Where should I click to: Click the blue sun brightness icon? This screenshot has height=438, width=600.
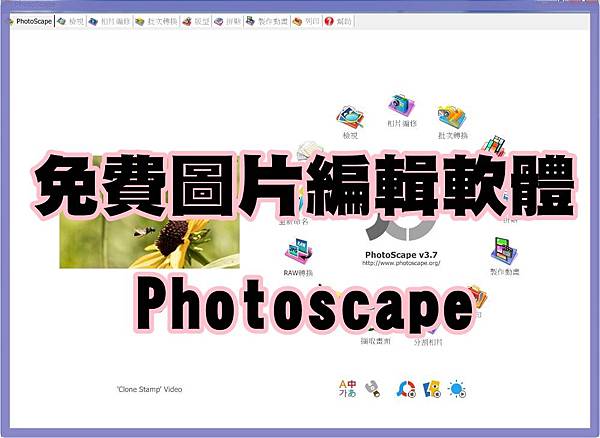(457, 389)
